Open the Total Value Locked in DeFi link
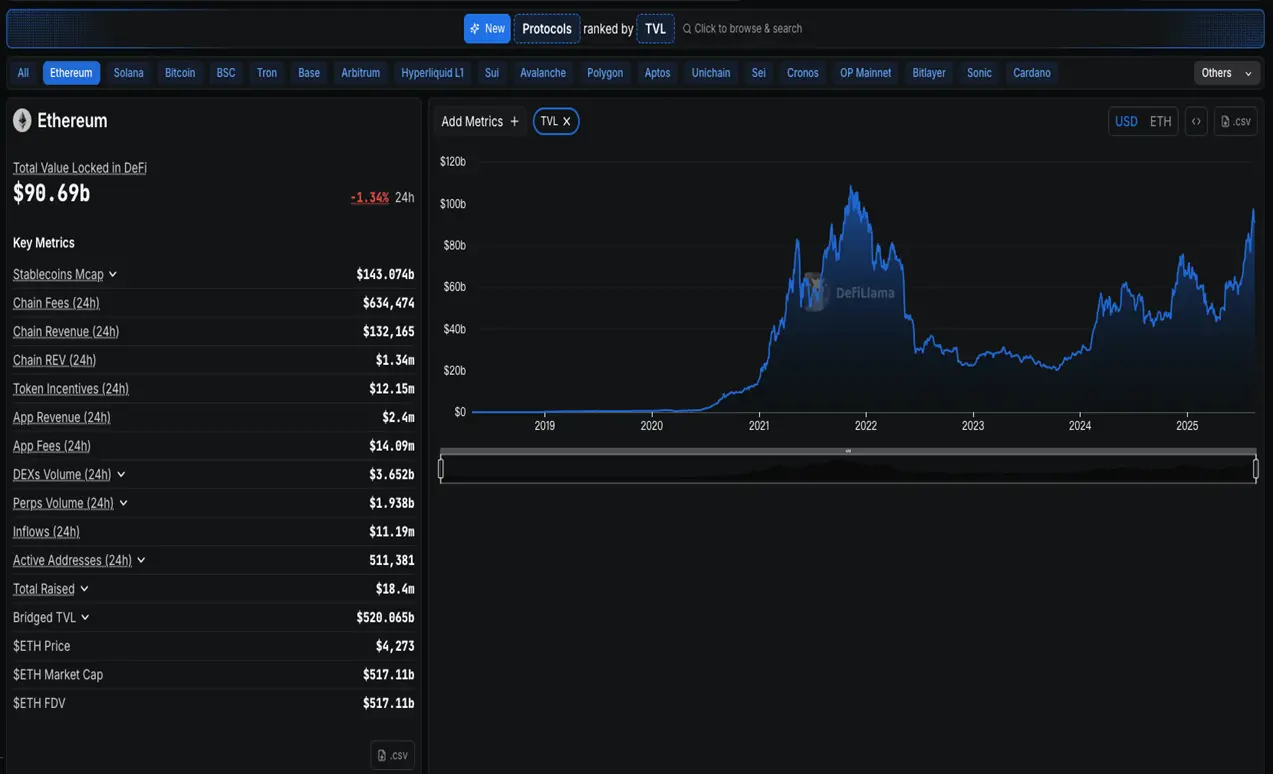 coord(80,168)
